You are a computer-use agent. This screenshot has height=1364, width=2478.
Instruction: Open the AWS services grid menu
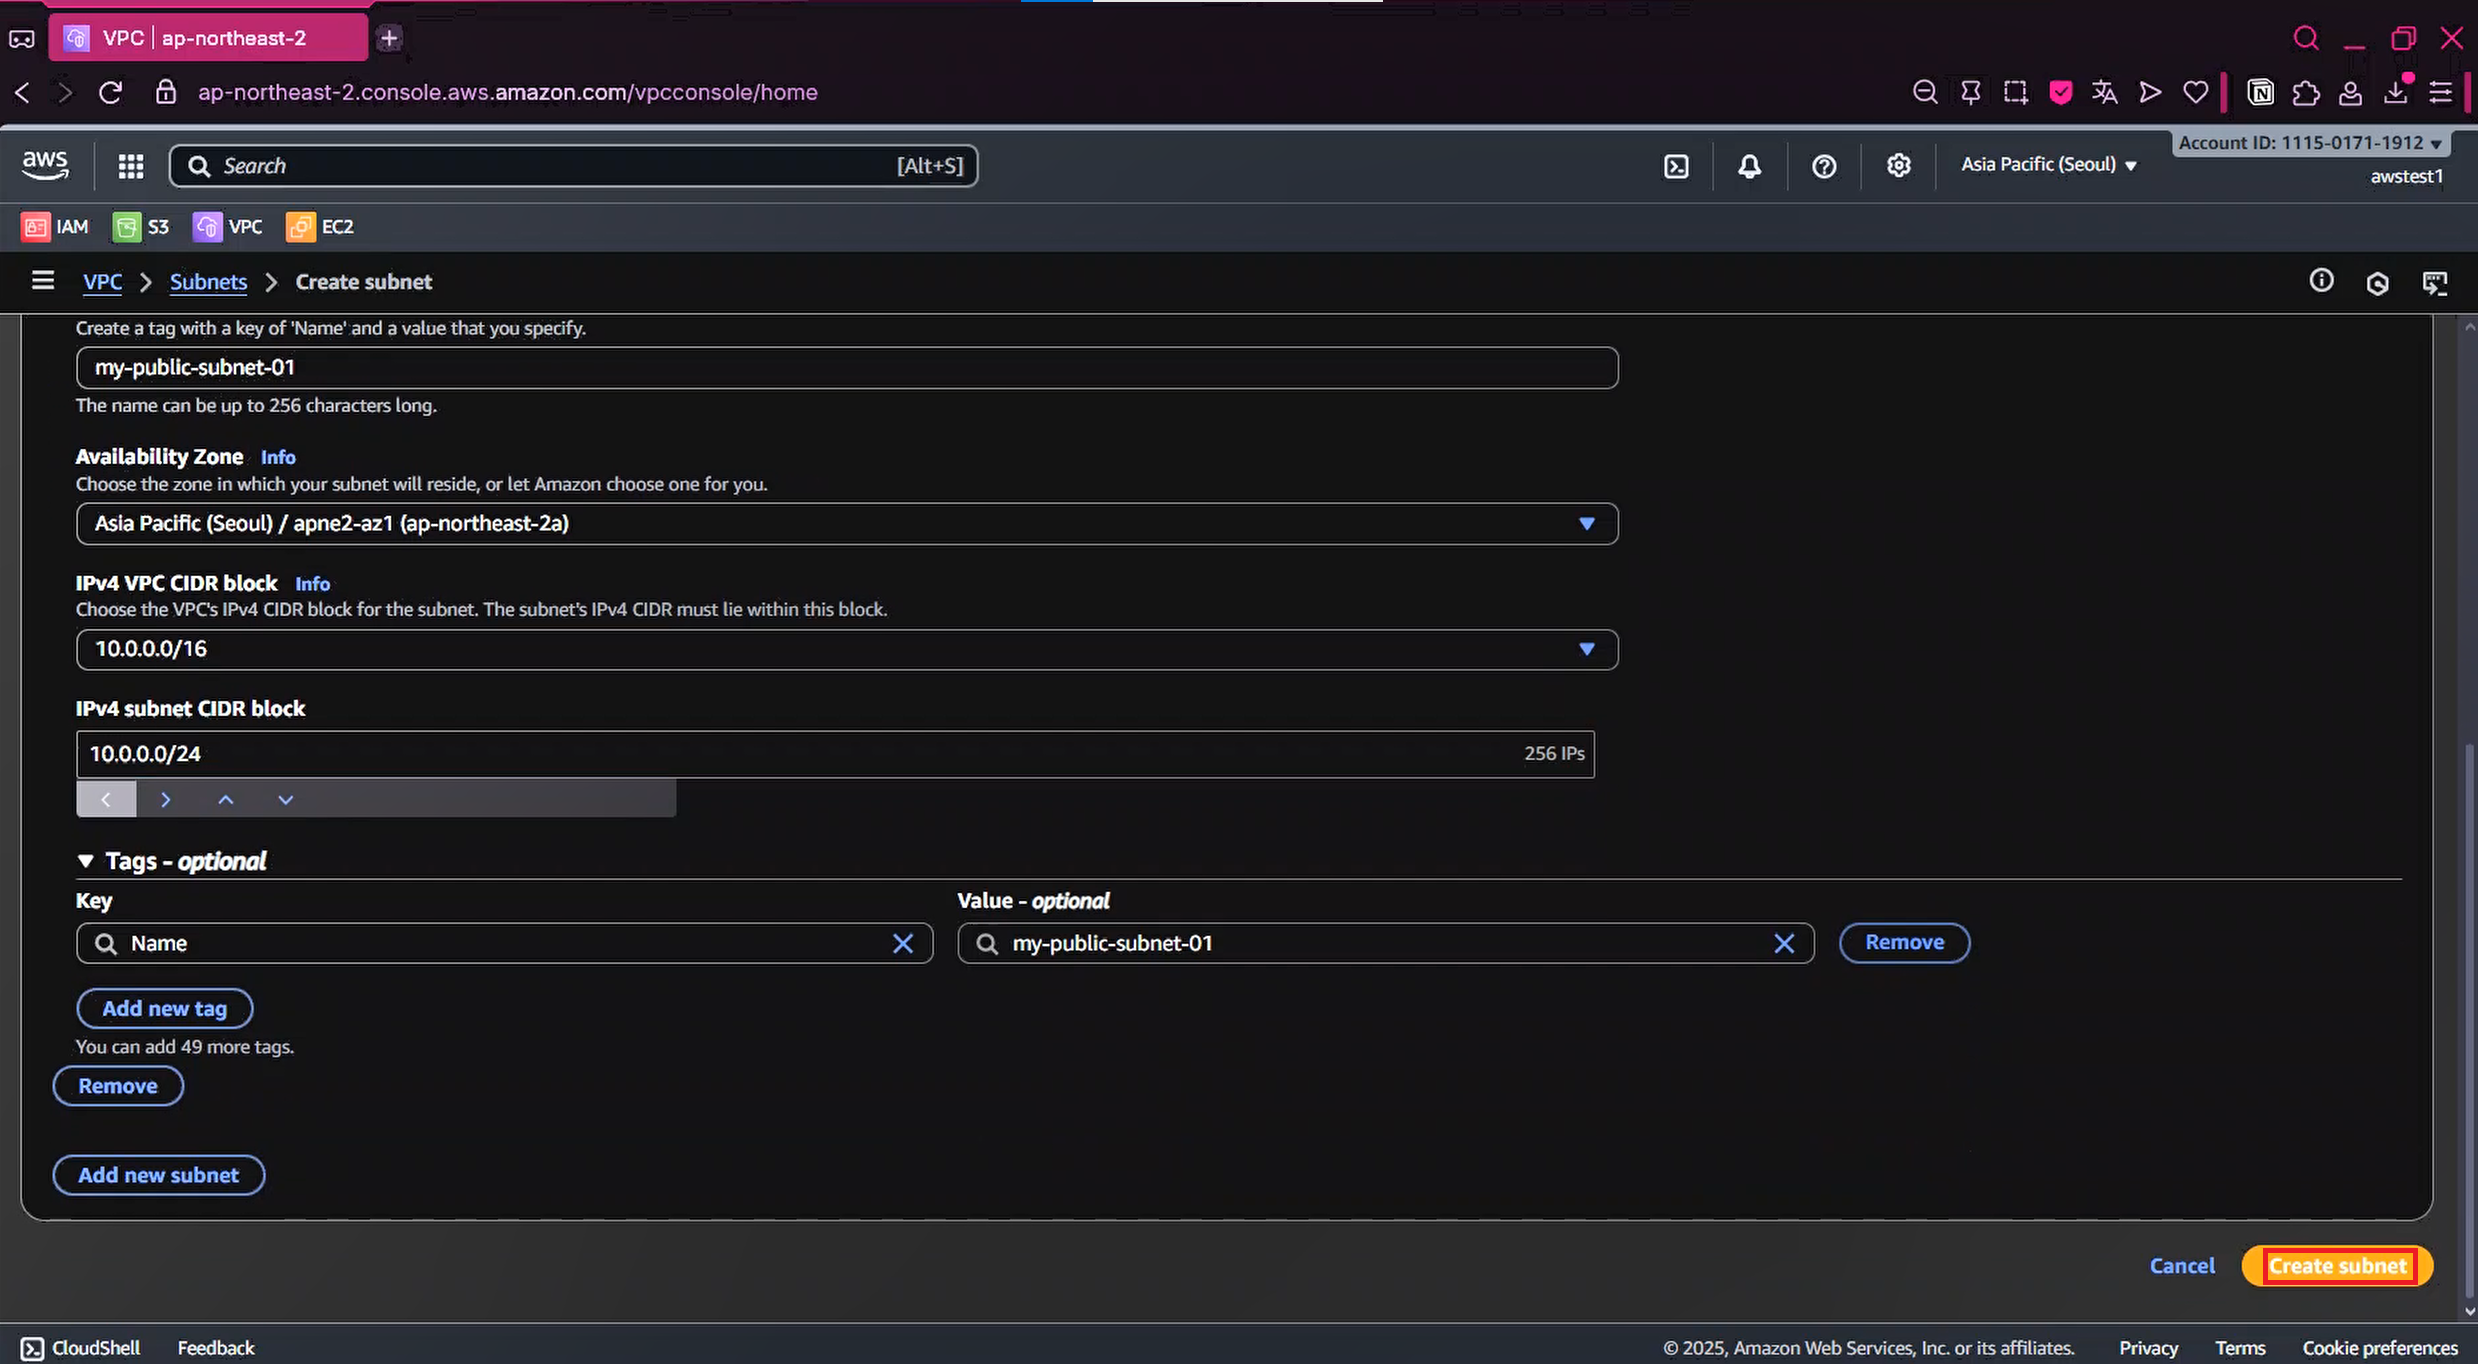click(131, 166)
